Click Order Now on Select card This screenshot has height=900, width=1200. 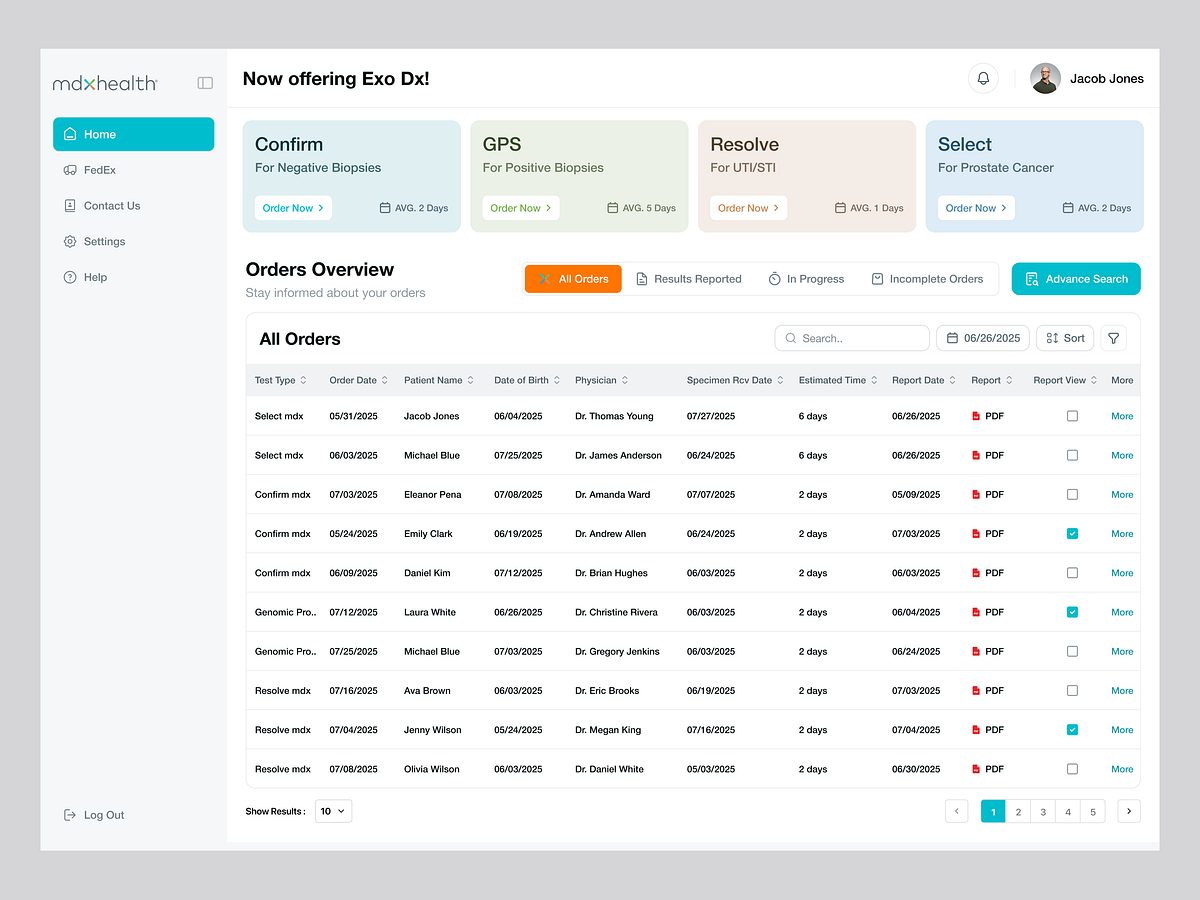[x=977, y=208]
